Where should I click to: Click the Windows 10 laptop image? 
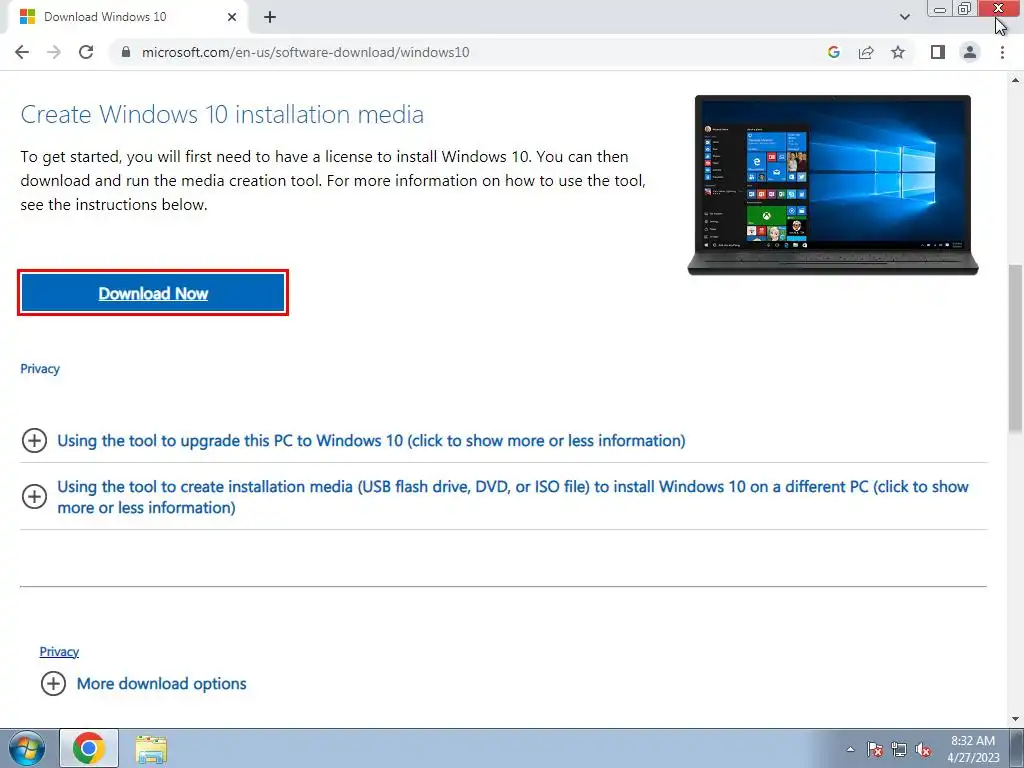click(x=833, y=185)
